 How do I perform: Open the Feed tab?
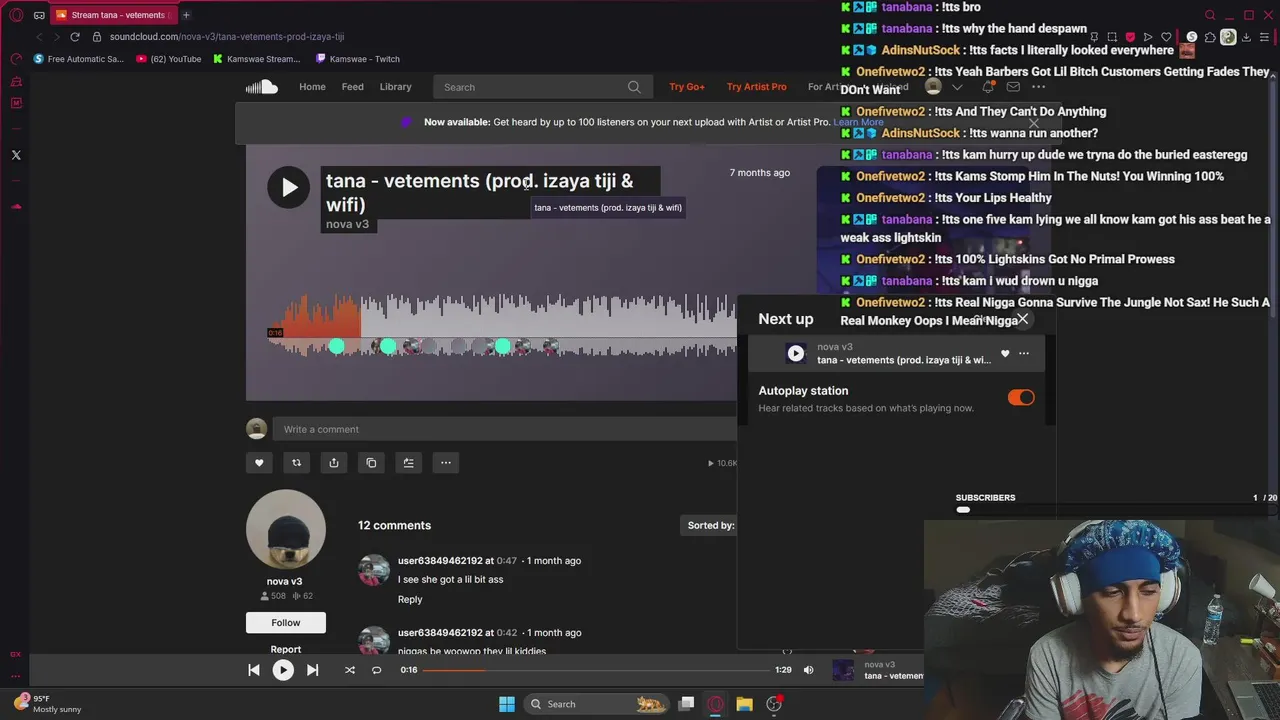[353, 87]
